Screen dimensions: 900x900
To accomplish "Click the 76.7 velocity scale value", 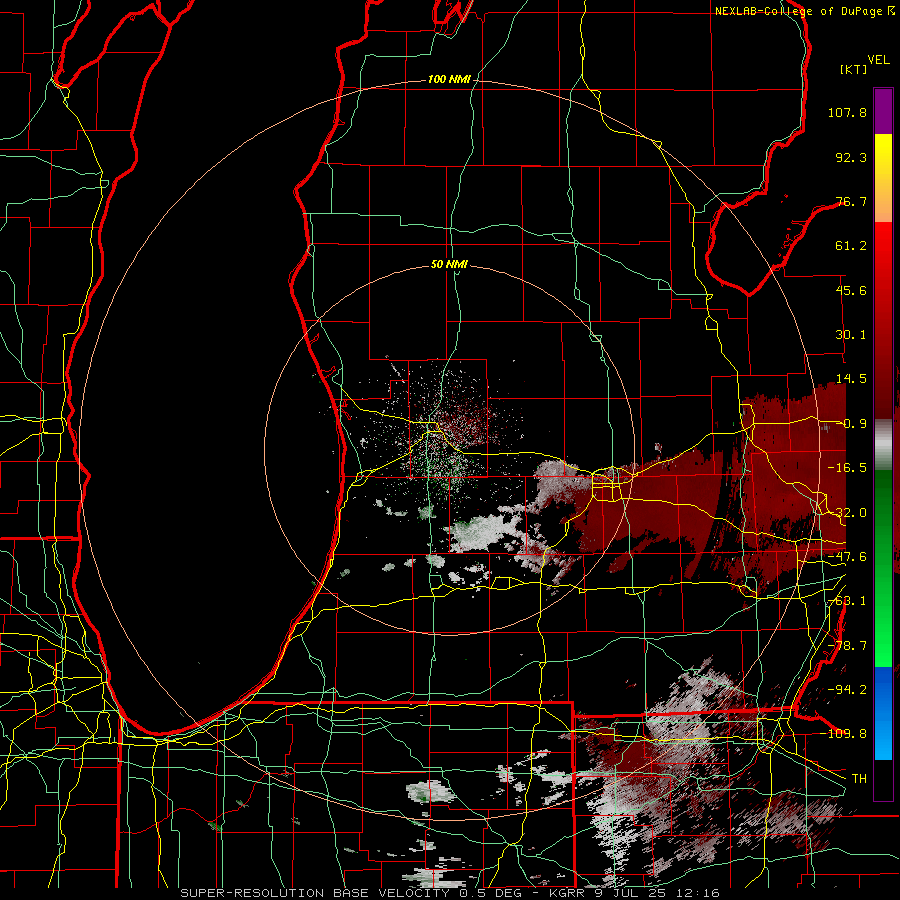I will tap(851, 201).
